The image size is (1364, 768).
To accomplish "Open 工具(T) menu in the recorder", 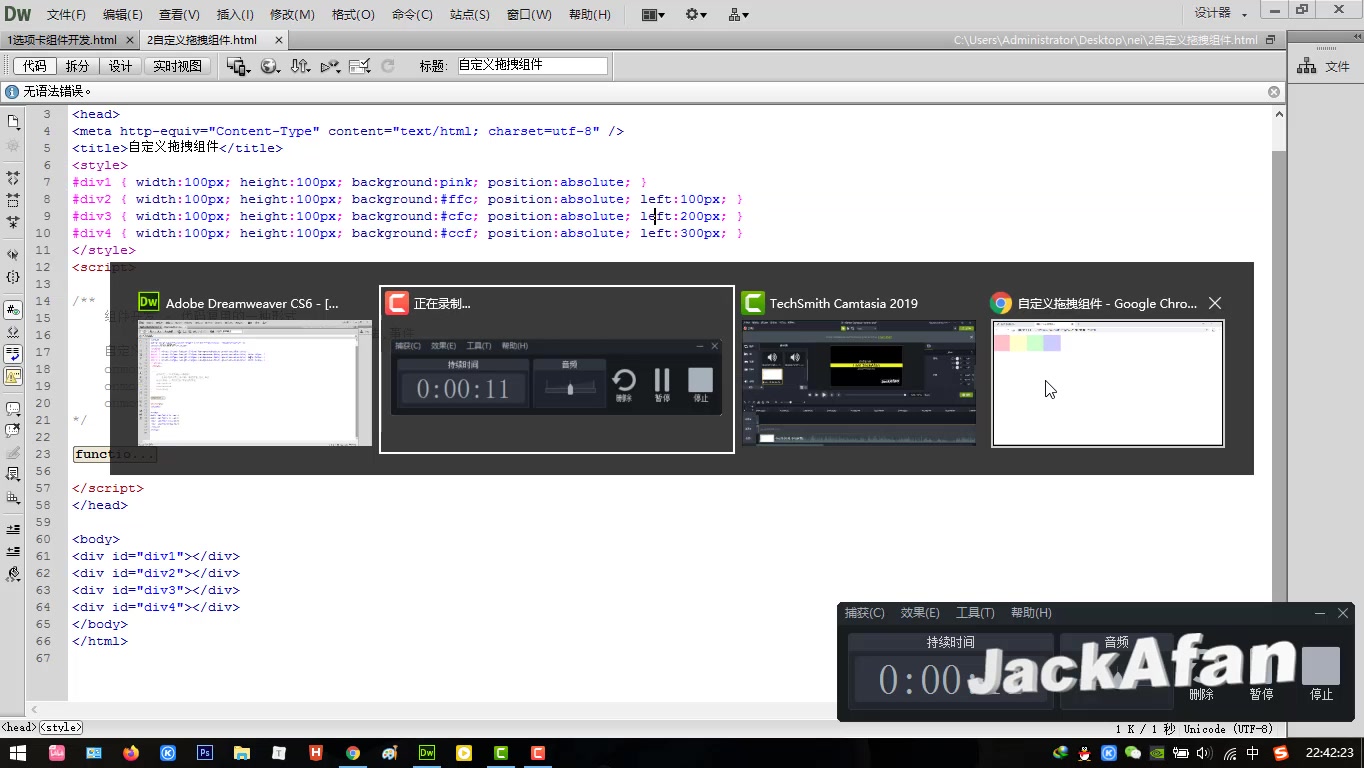I will [x=975, y=613].
